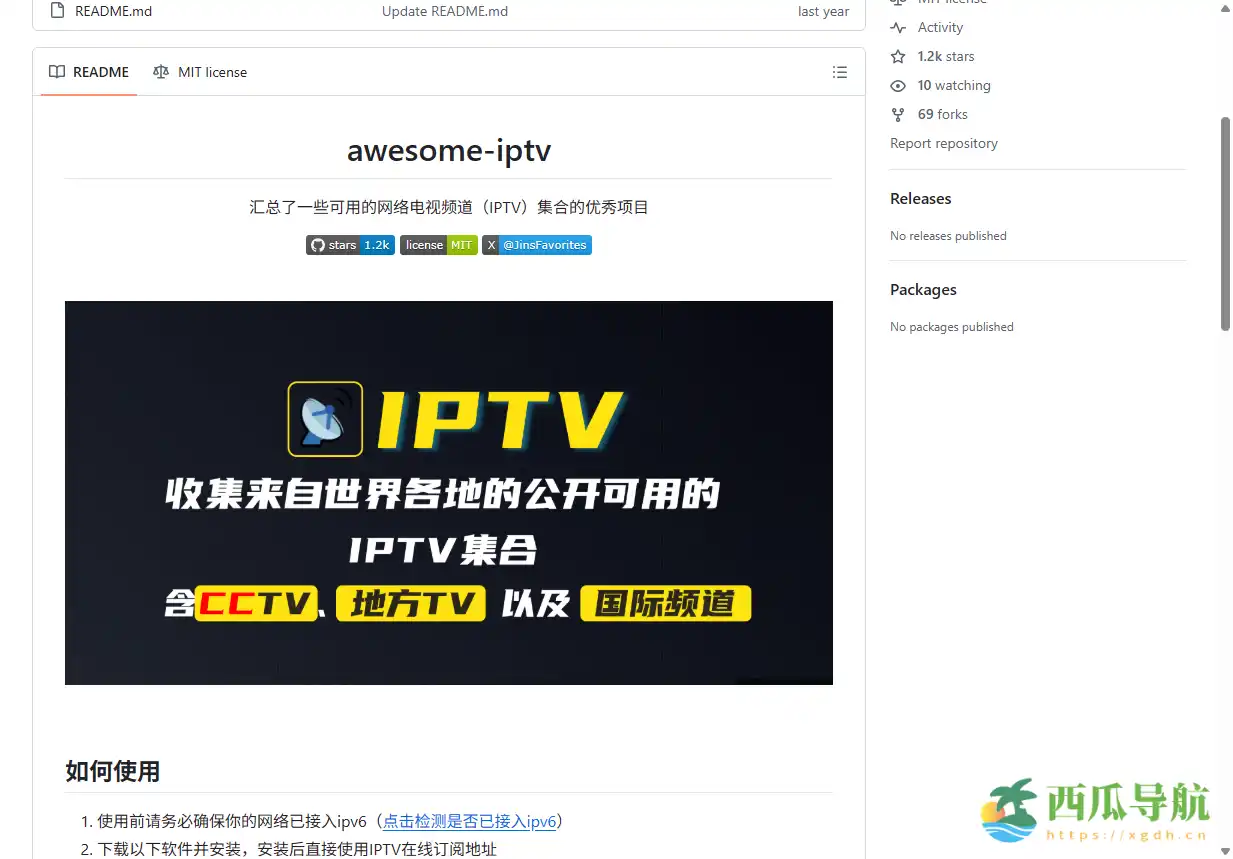The height and width of the screenshot is (859, 1233).
Task: Click the stars 1.2k badge
Action: click(x=350, y=244)
